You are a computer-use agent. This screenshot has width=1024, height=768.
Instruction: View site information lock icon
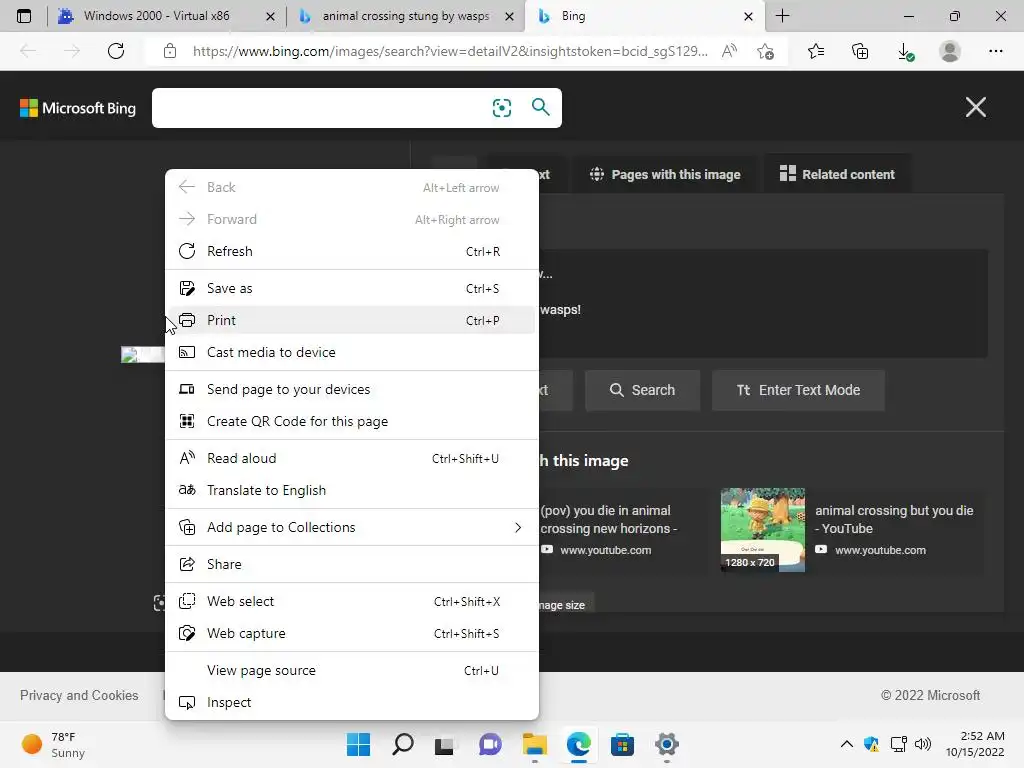click(170, 51)
